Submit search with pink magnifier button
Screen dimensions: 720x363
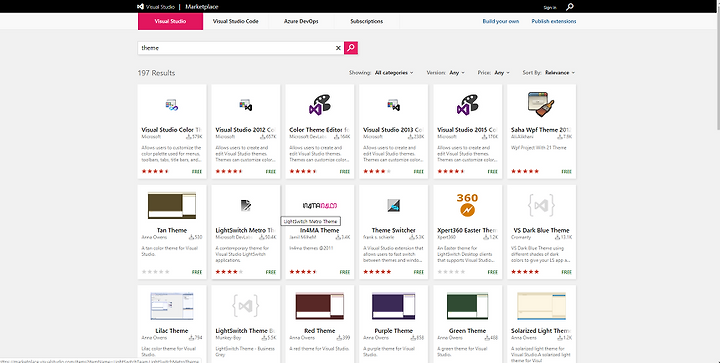[351, 48]
